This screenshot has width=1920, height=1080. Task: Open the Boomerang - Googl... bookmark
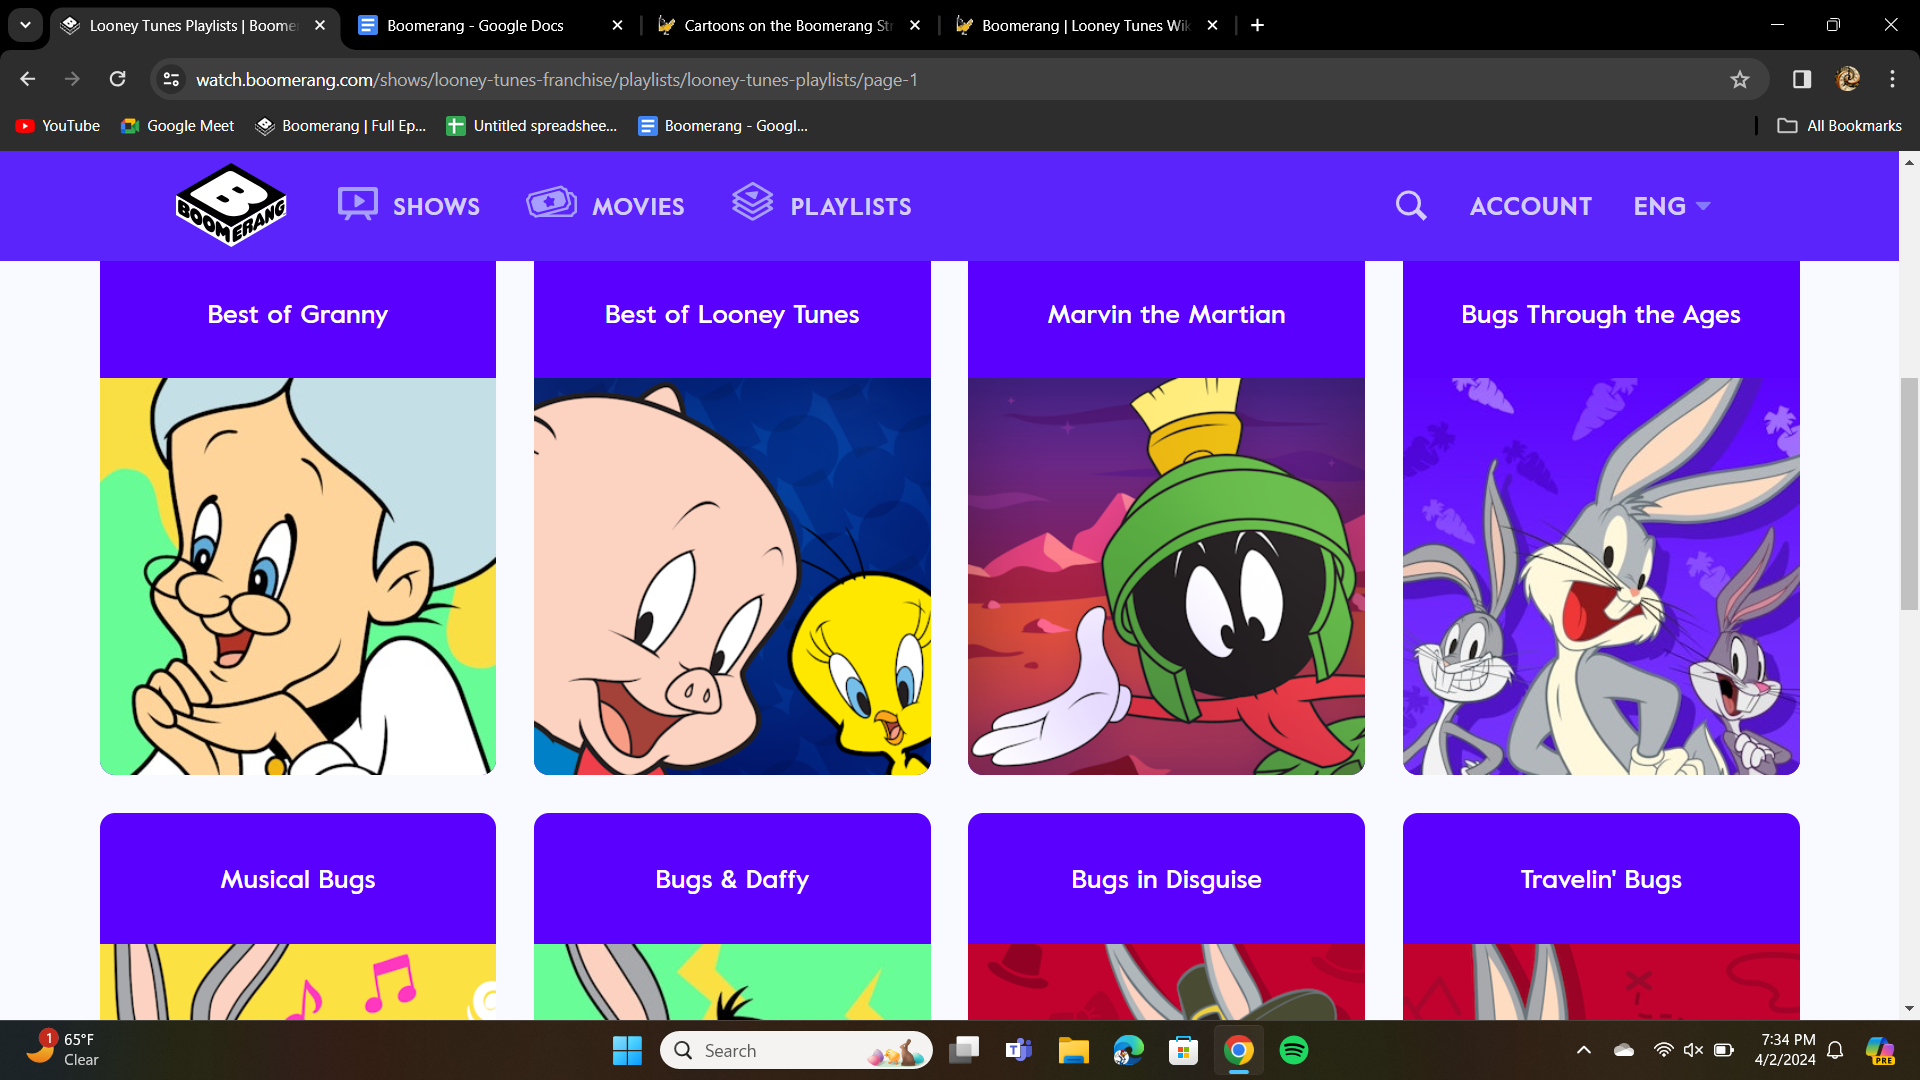click(723, 126)
